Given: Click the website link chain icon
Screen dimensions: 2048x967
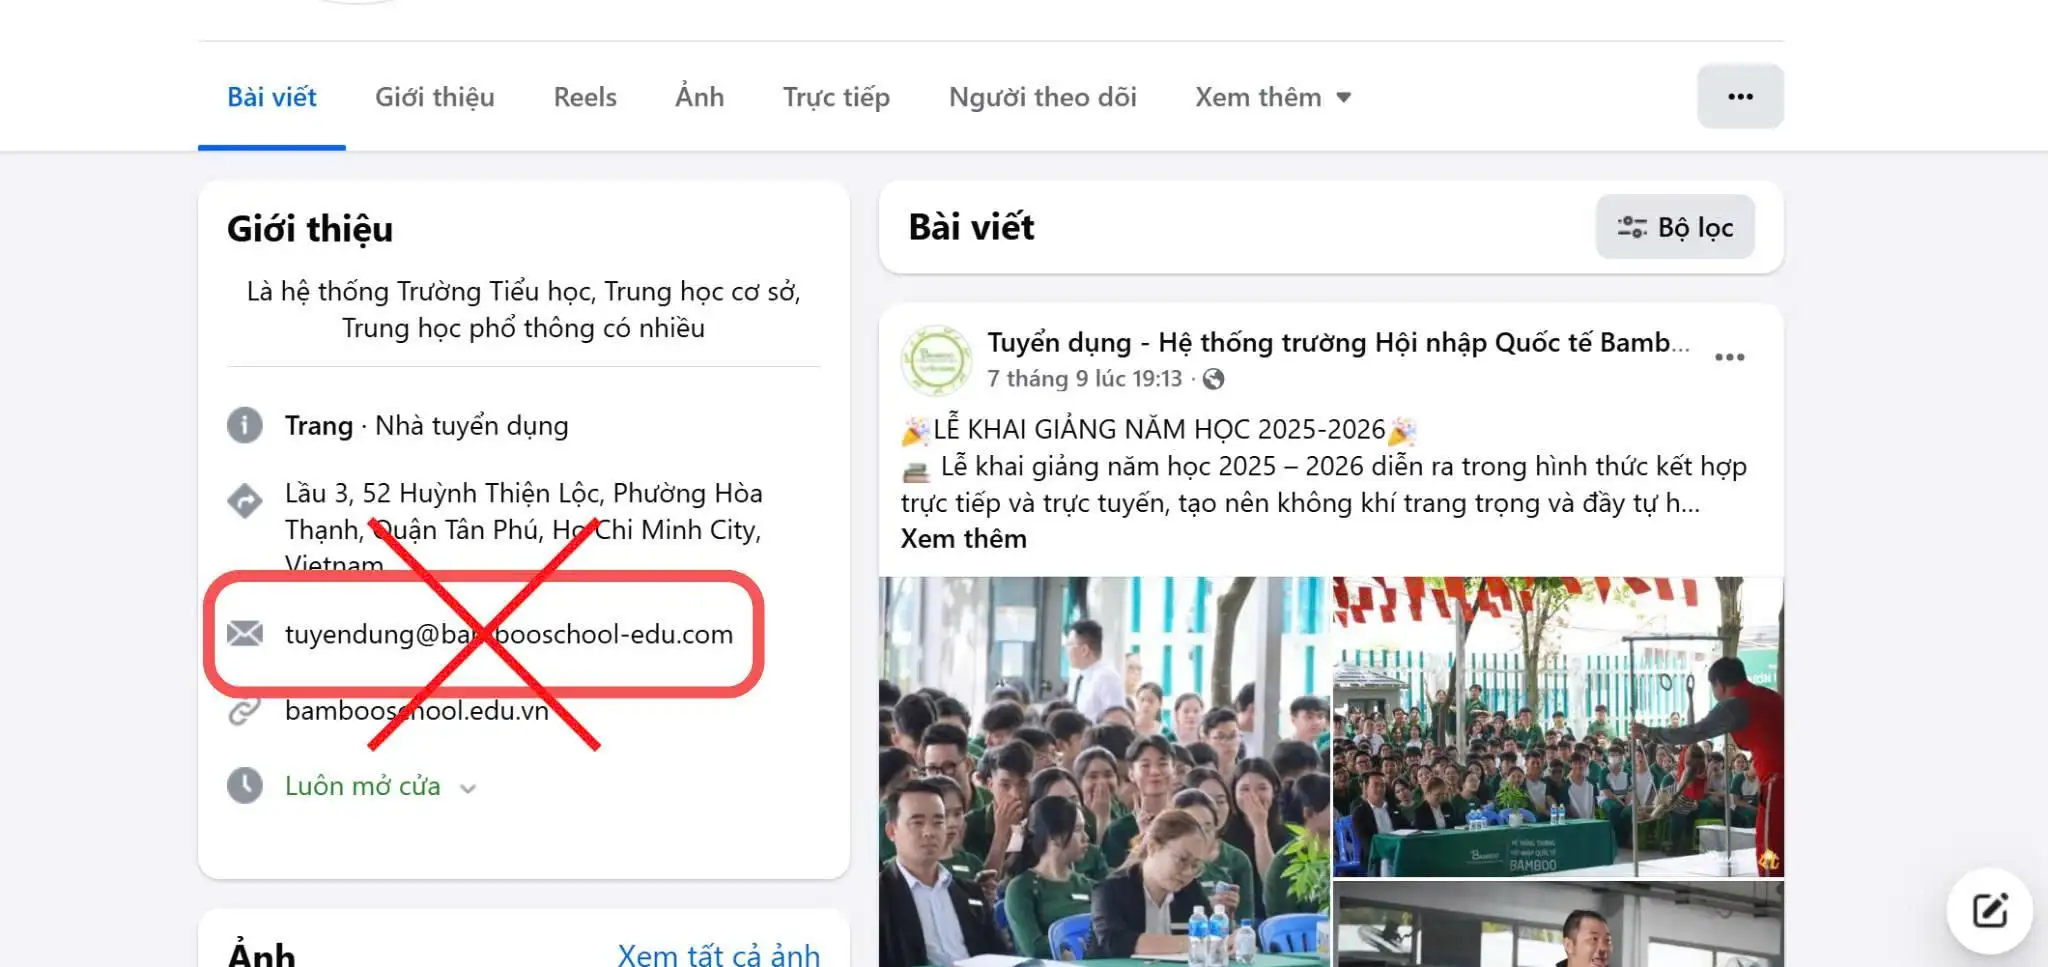Looking at the screenshot, I should (245, 711).
